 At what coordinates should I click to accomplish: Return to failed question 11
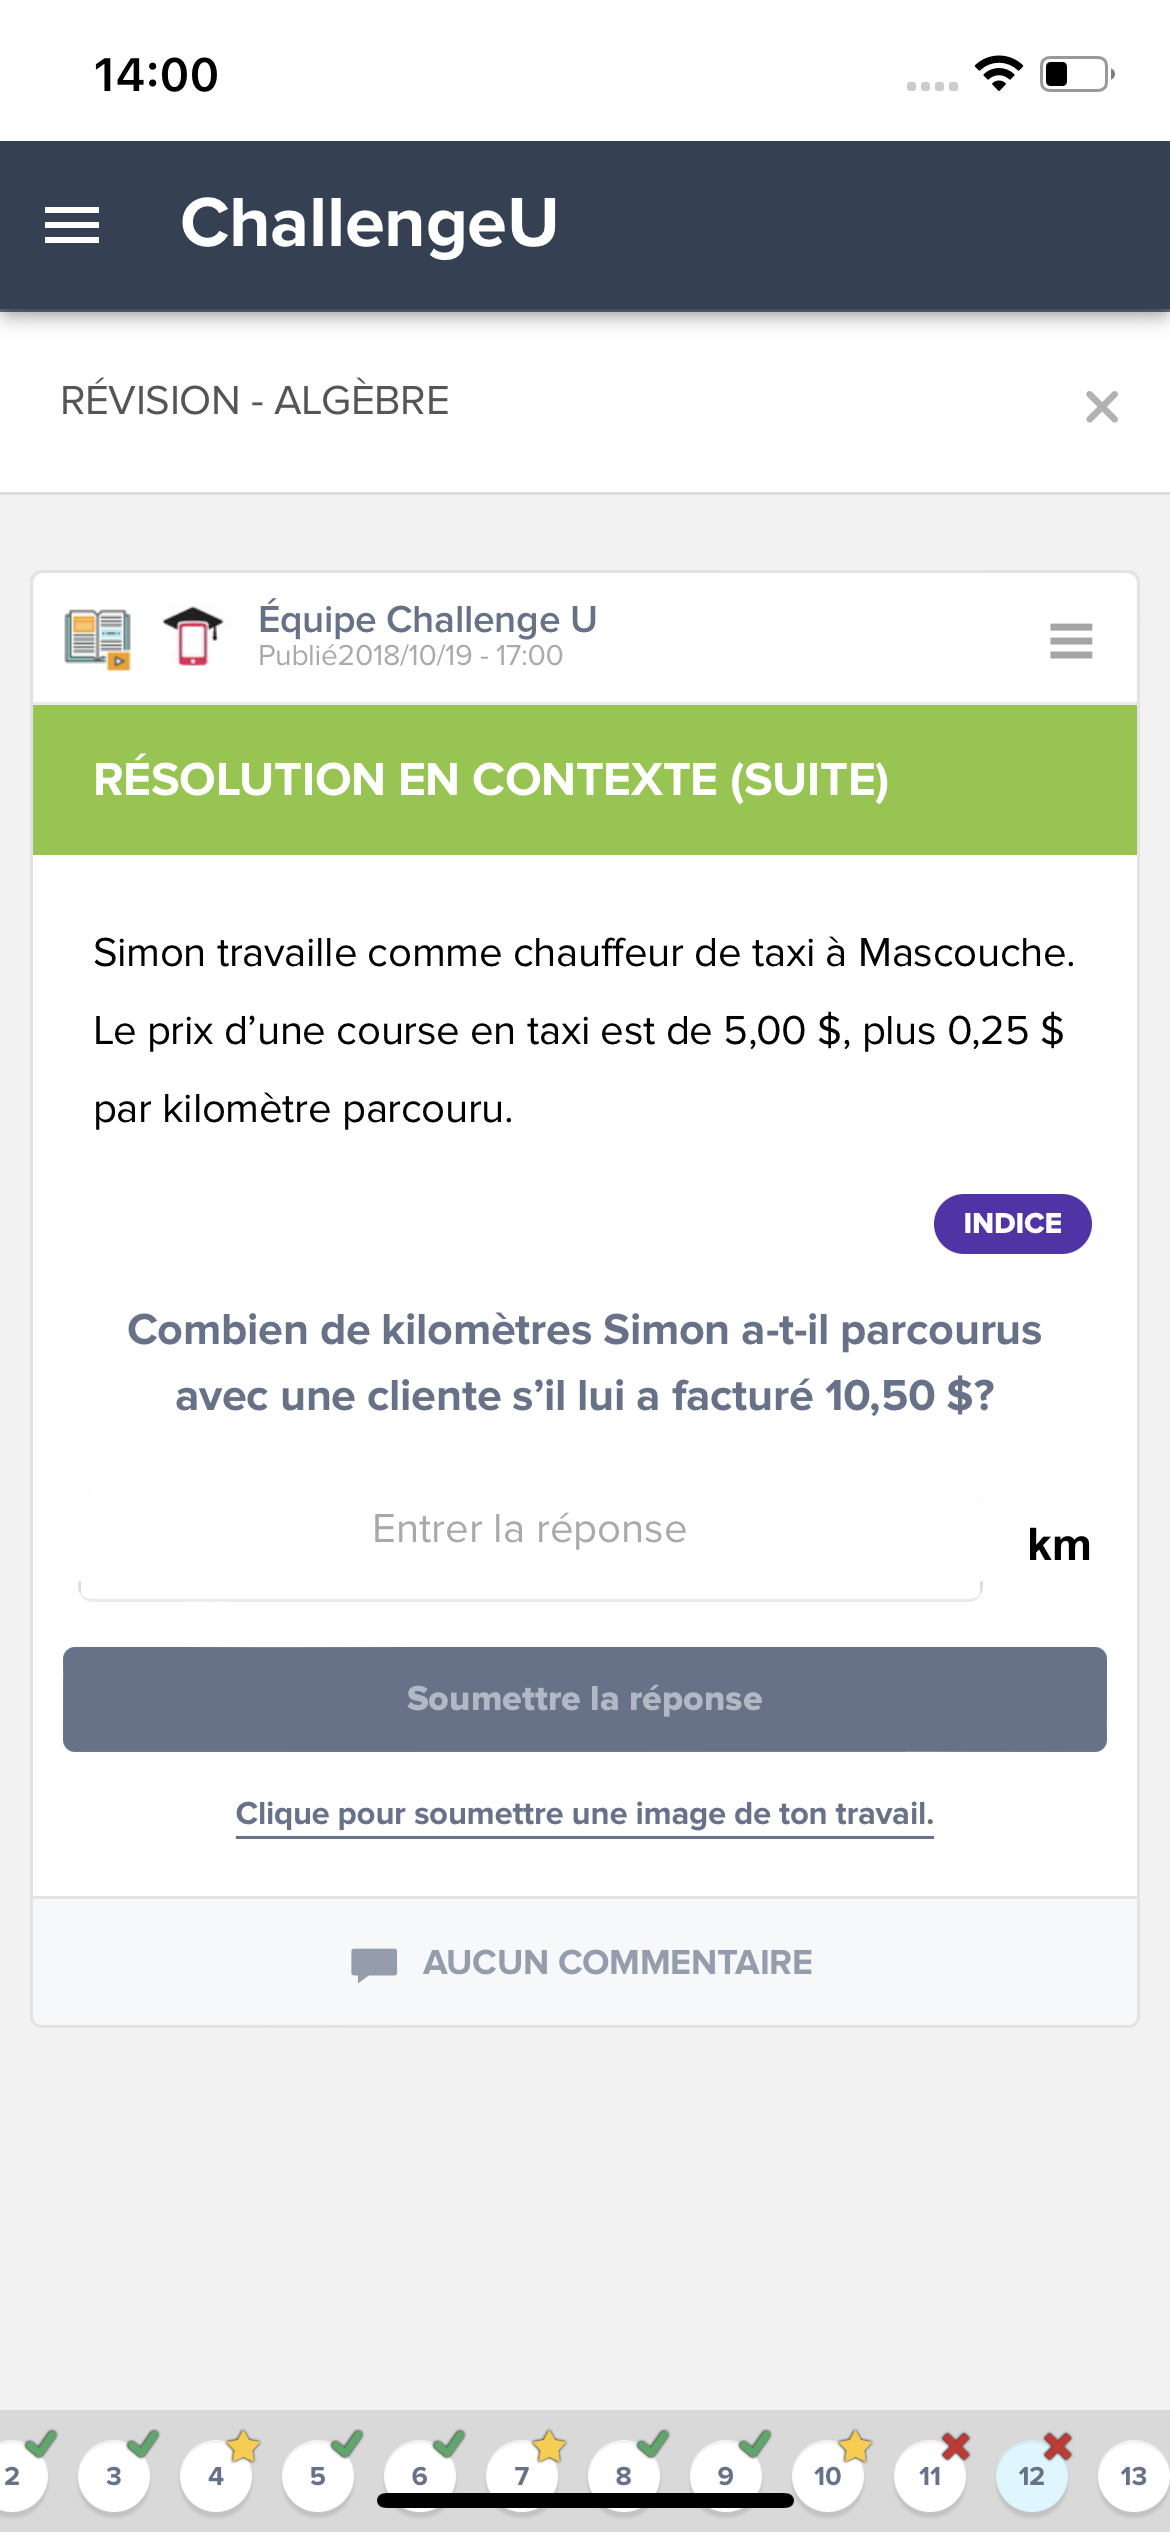[x=930, y=2476]
